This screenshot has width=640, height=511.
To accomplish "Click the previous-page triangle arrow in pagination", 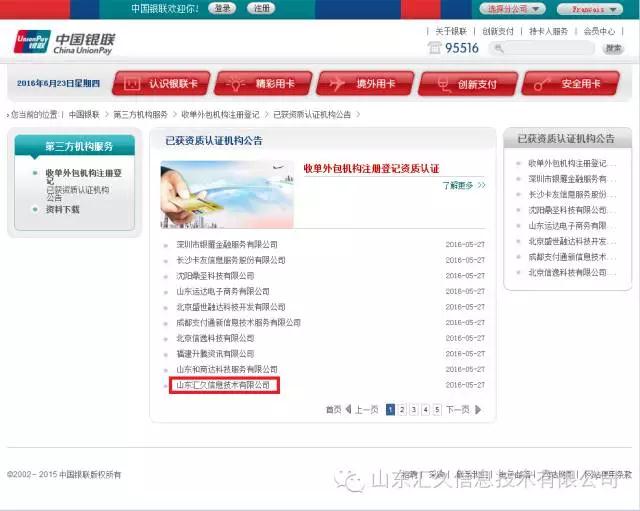I will point(348,409).
